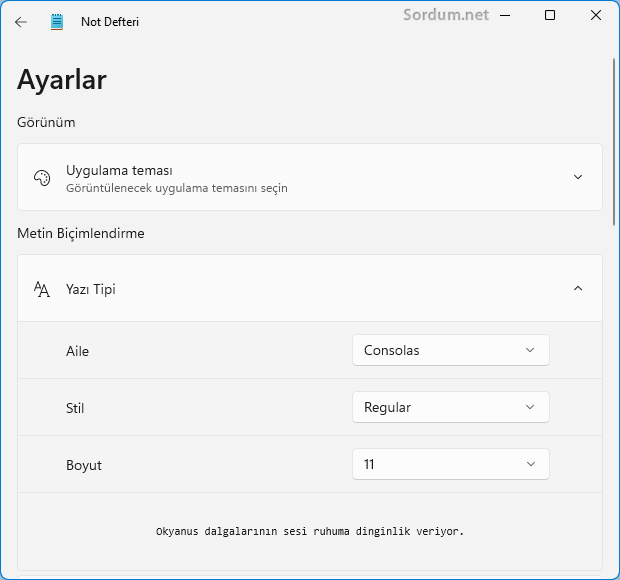Click the Aile row label
The width and height of the screenshot is (620, 580).
(x=77, y=351)
